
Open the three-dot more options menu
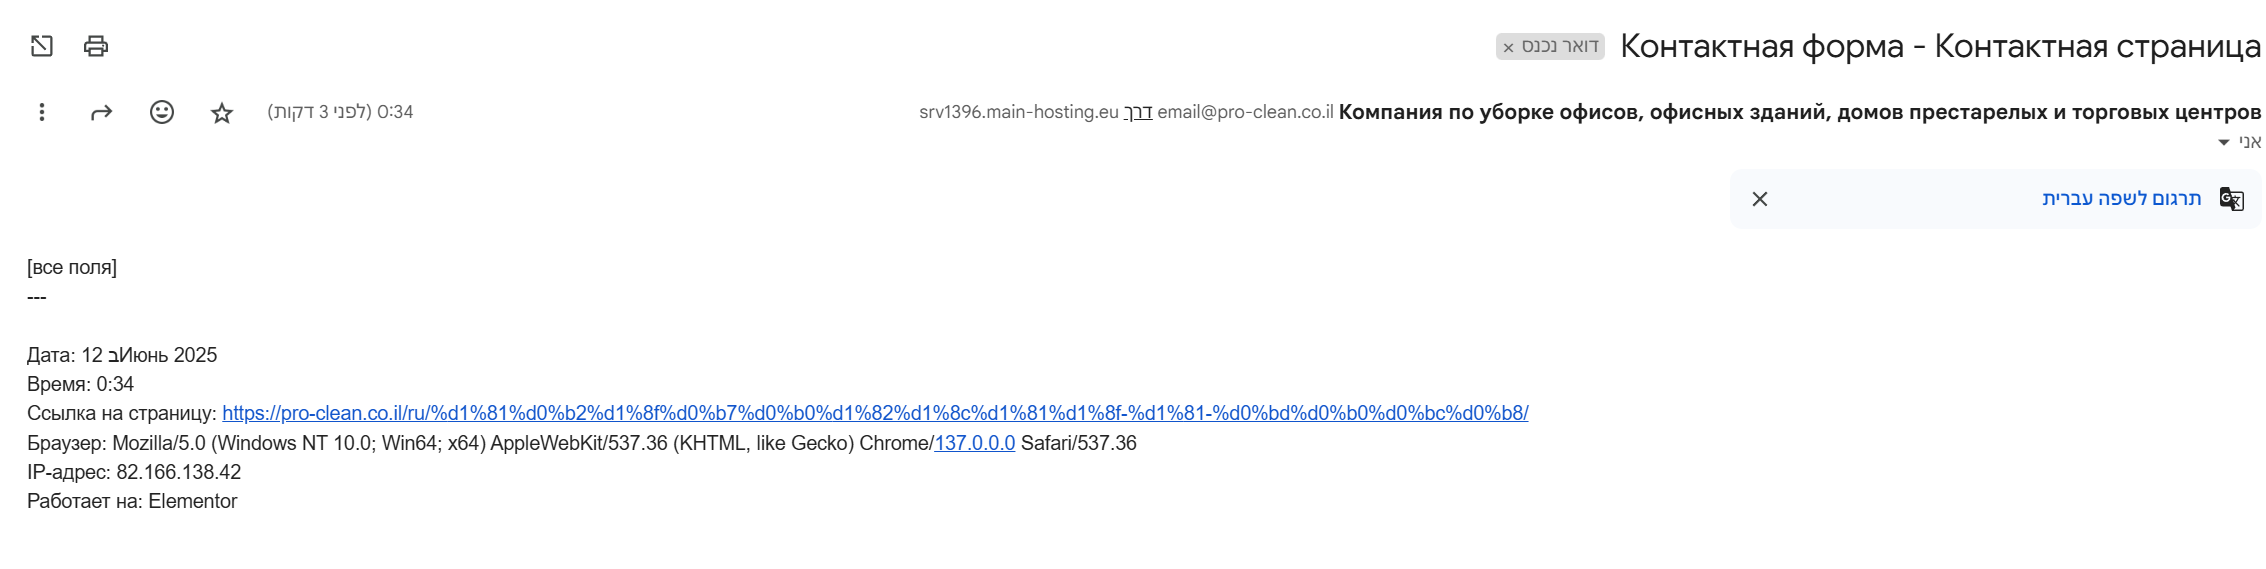tap(42, 112)
